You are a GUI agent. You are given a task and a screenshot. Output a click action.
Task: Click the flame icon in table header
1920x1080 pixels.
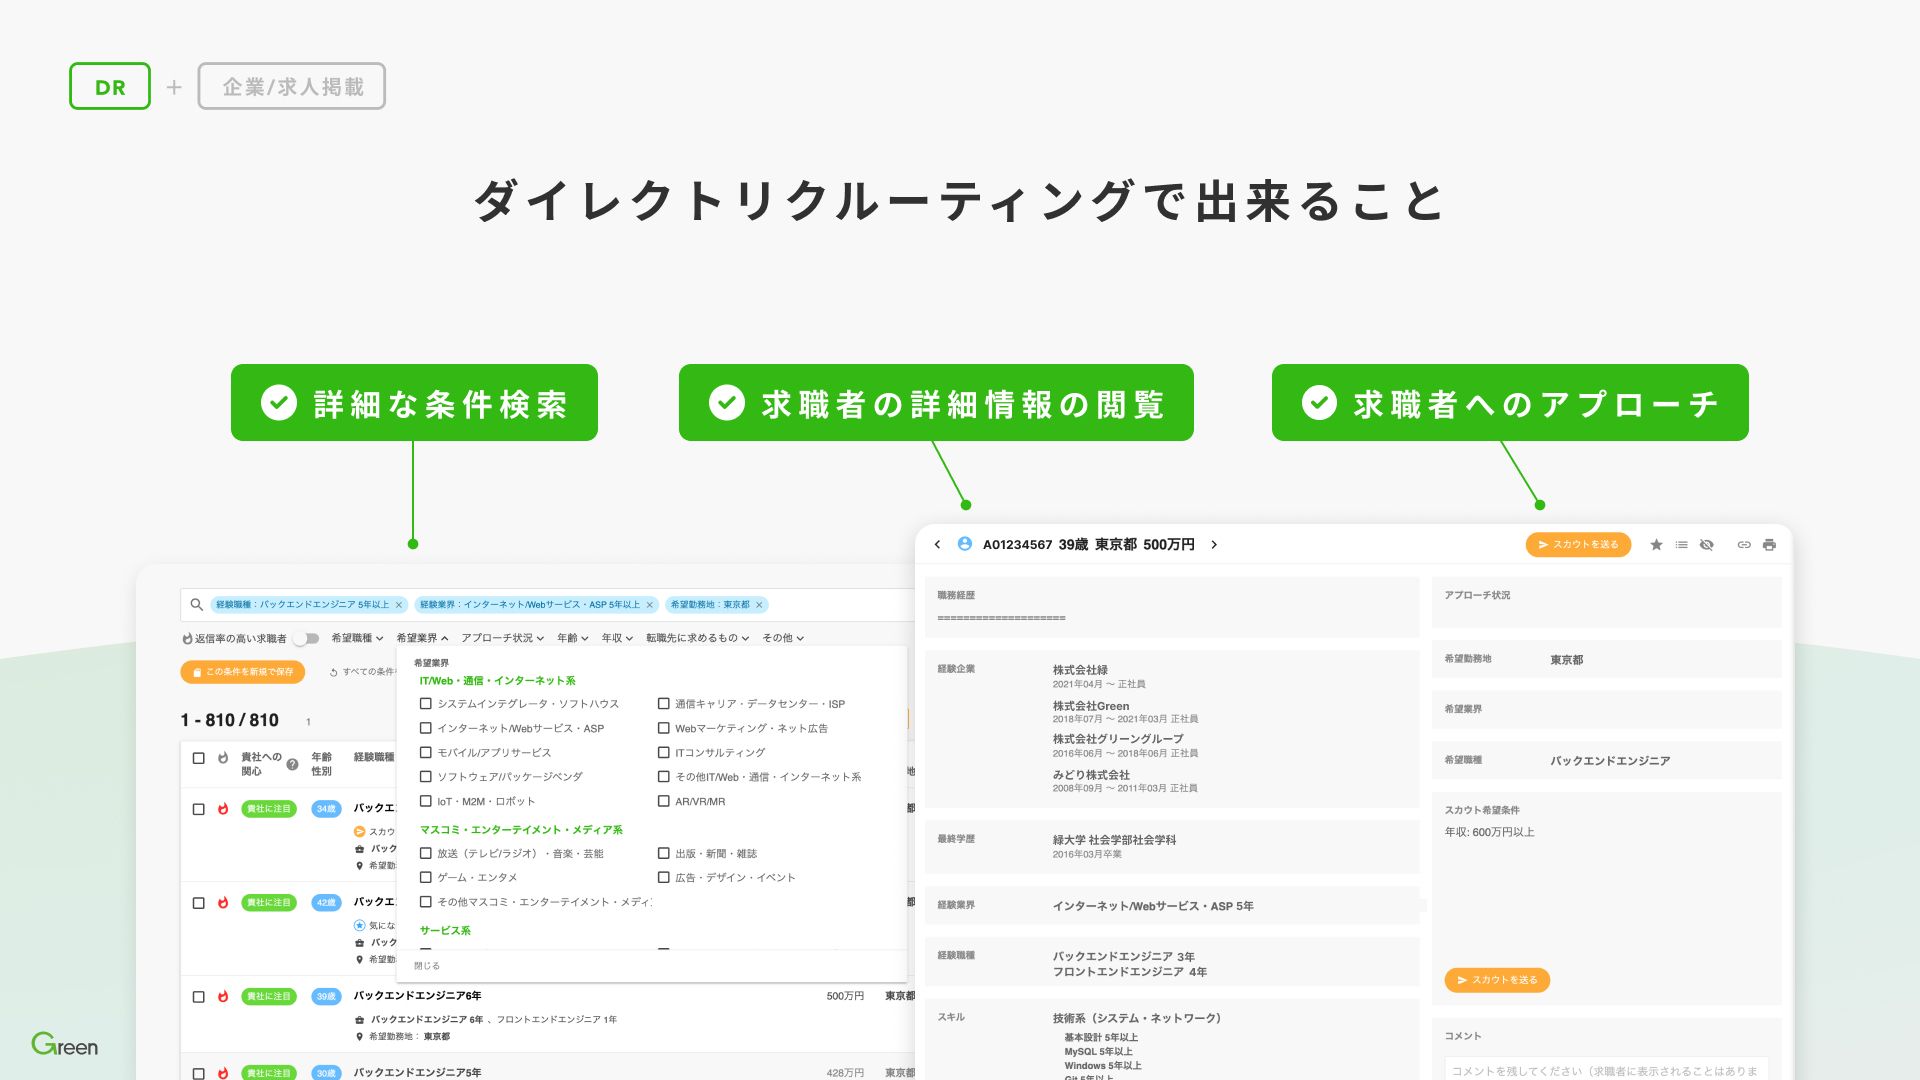(x=223, y=758)
